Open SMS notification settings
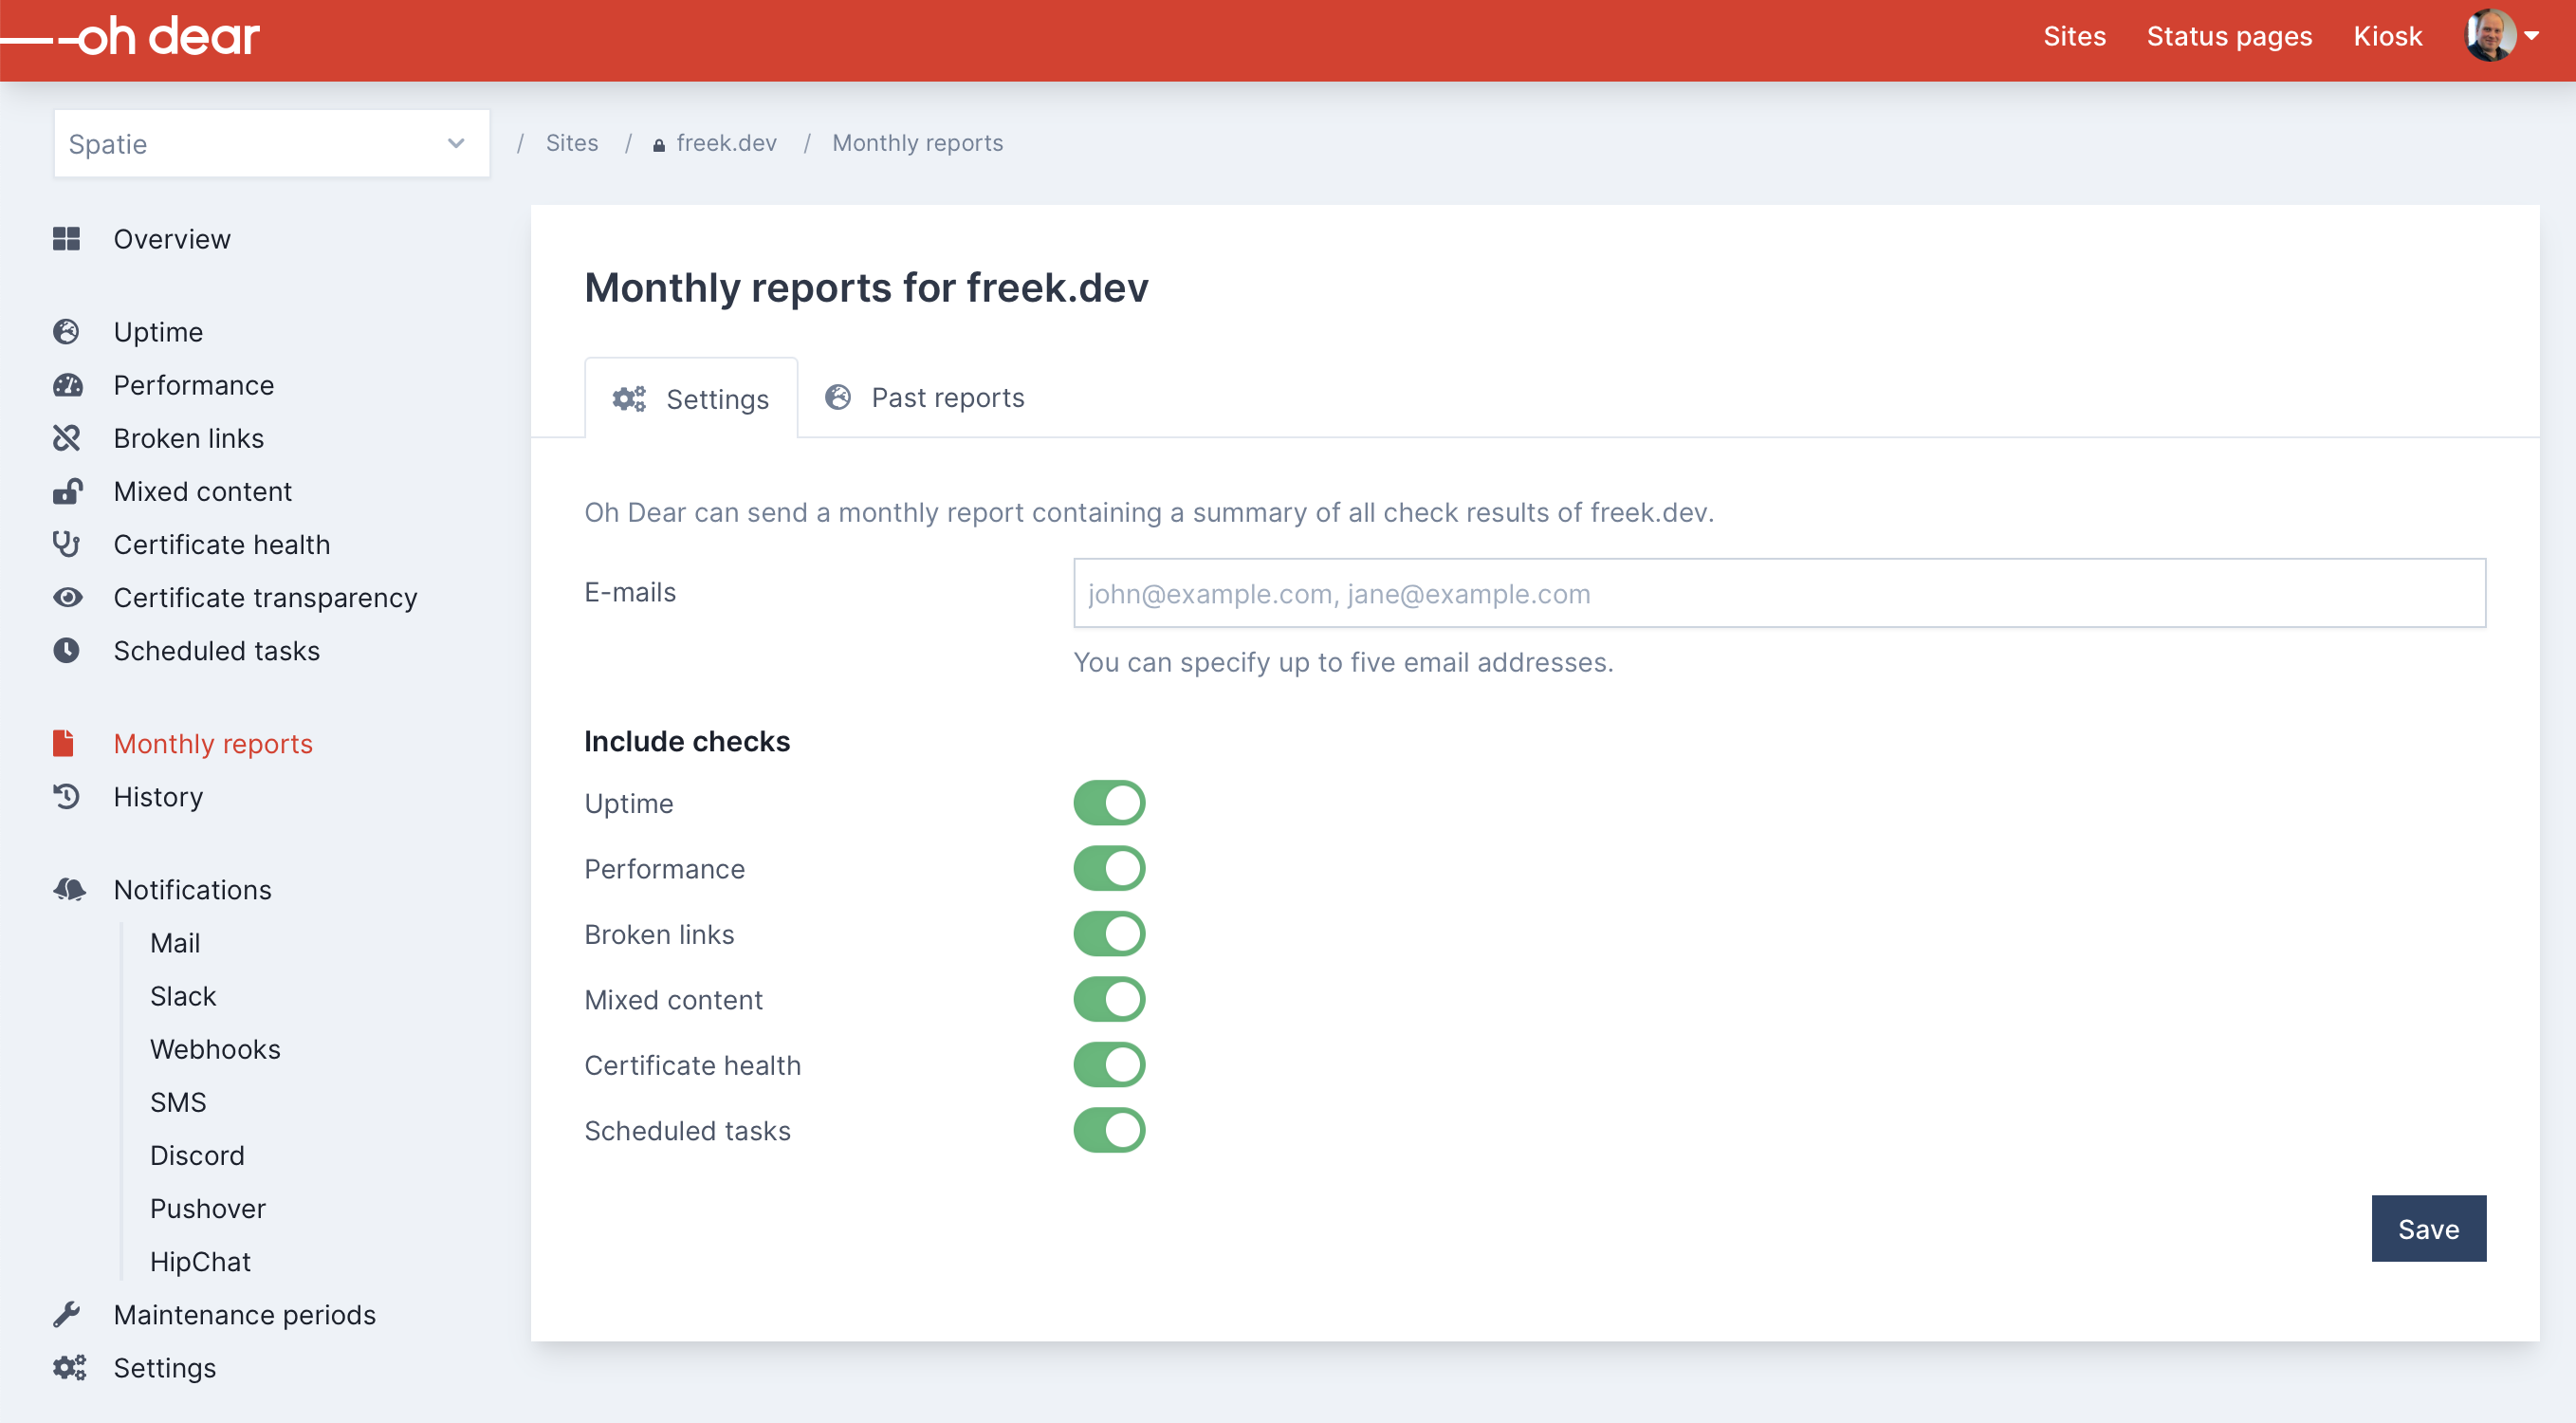Viewport: 2576px width, 1423px height. pyautogui.click(x=178, y=1101)
